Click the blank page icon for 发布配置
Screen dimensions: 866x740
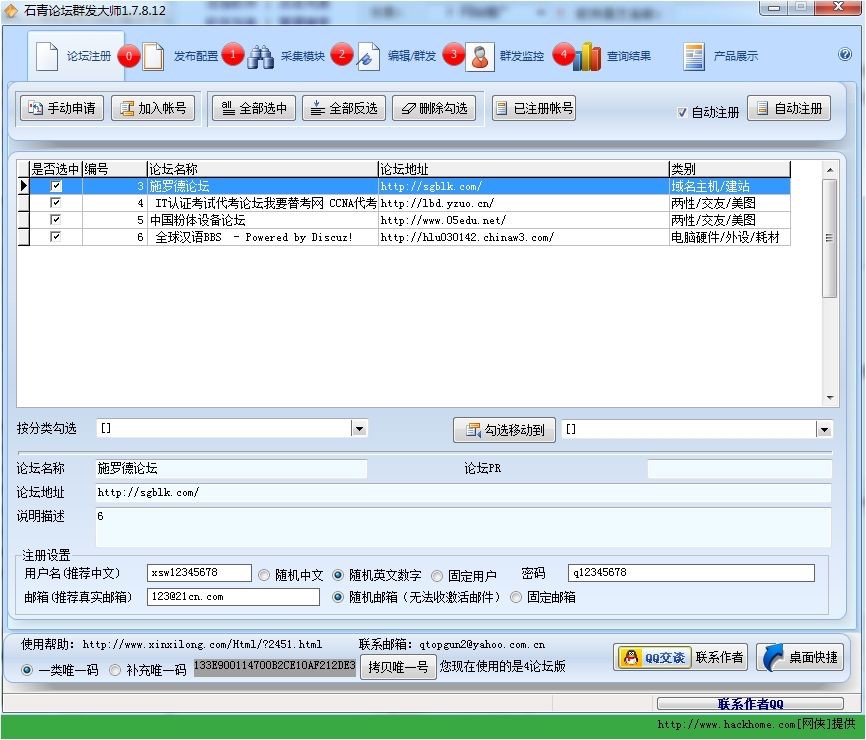(x=153, y=57)
